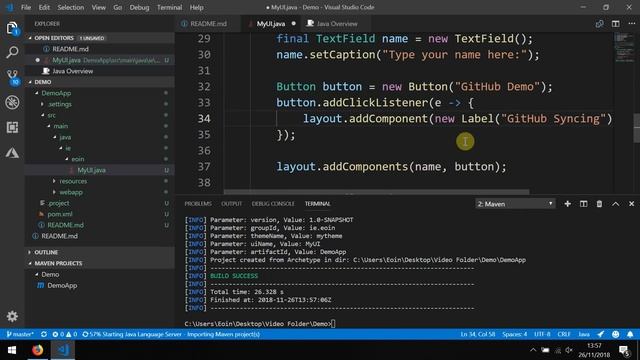Open the Source Control view icon
640x360 pixels.
13,77
